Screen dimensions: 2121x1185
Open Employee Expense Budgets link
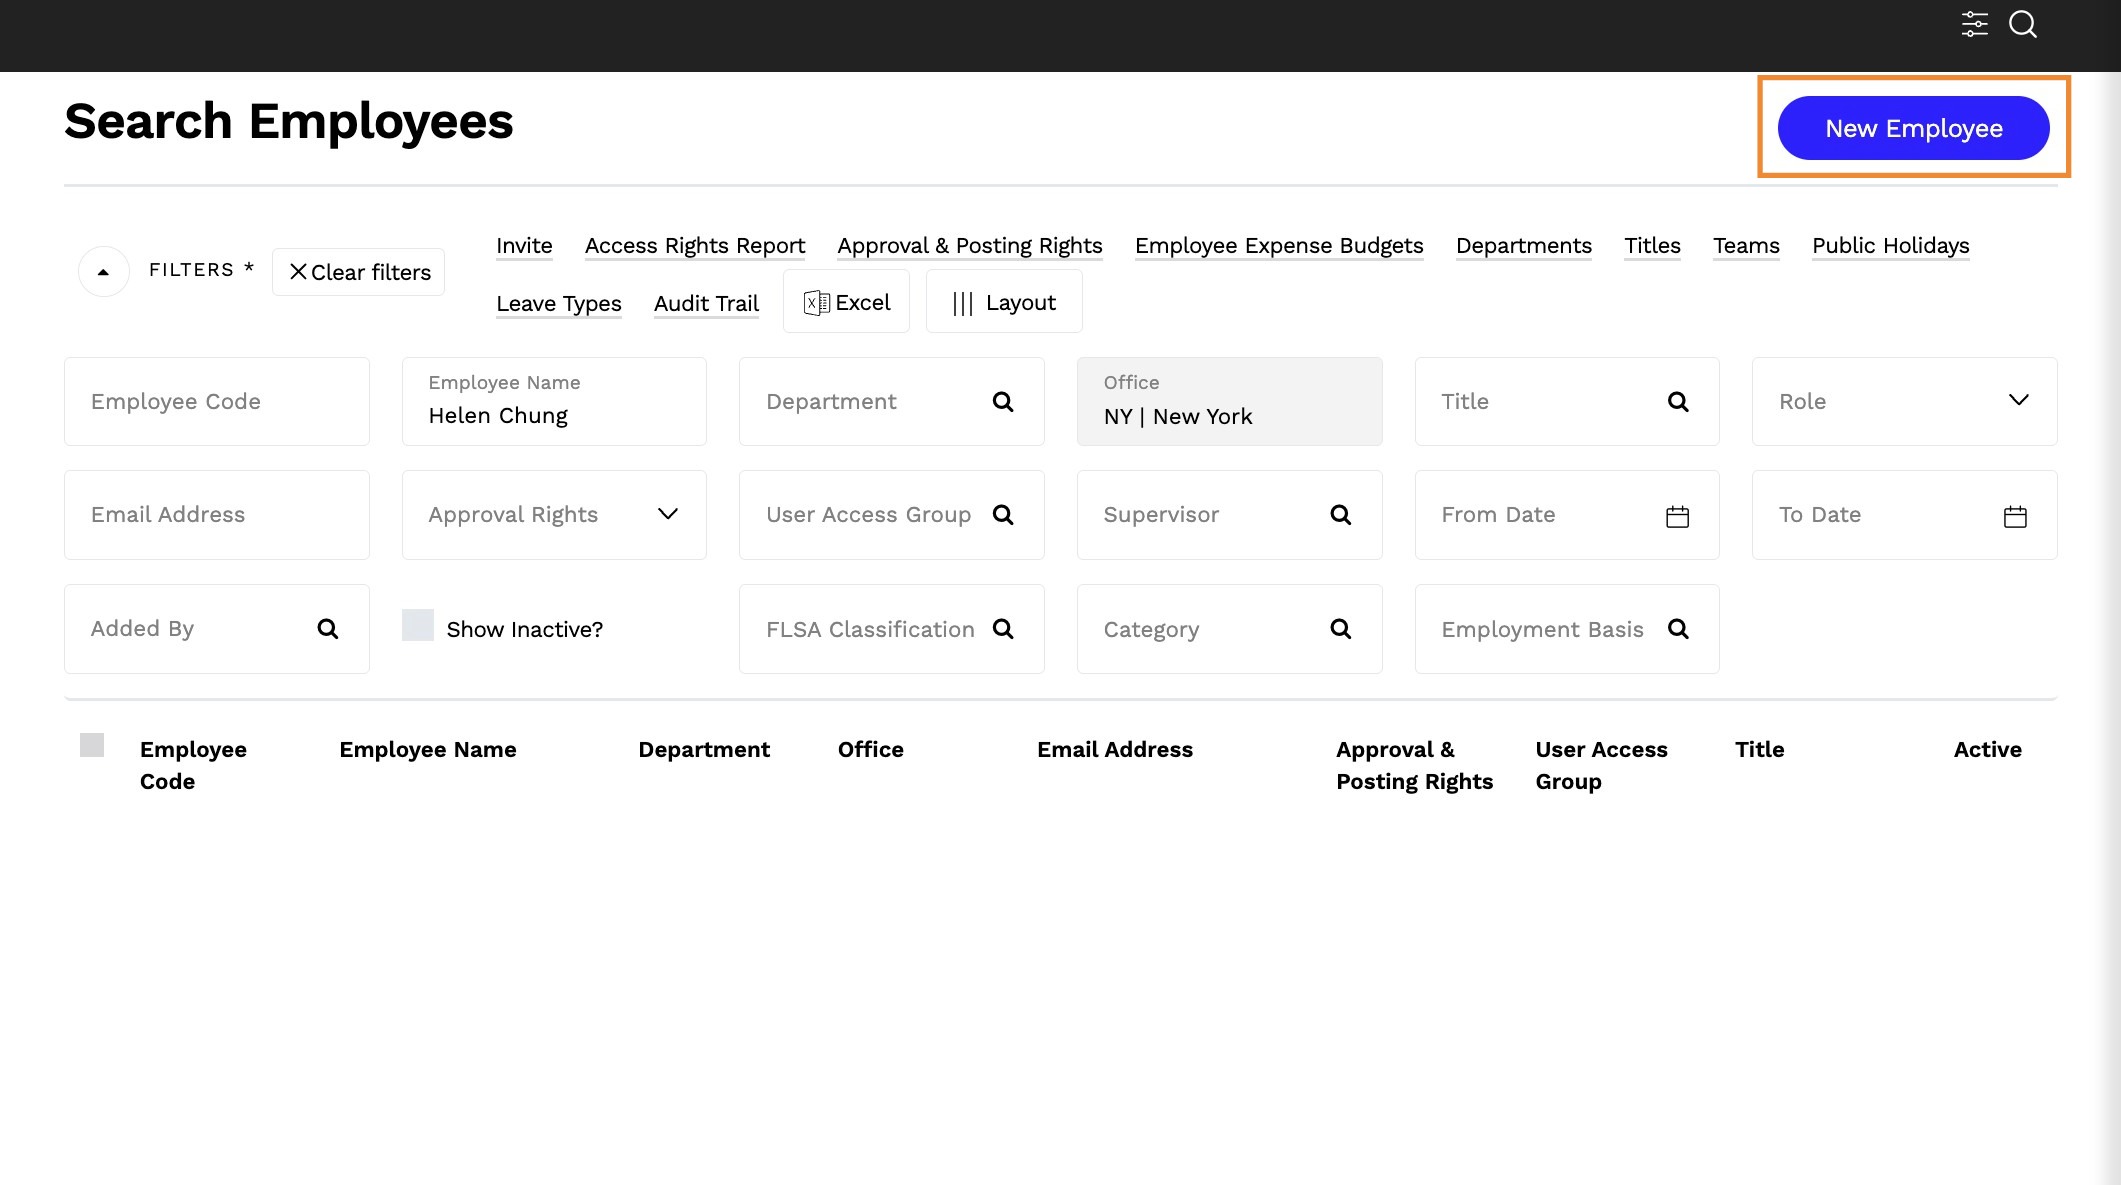pyautogui.click(x=1279, y=246)
